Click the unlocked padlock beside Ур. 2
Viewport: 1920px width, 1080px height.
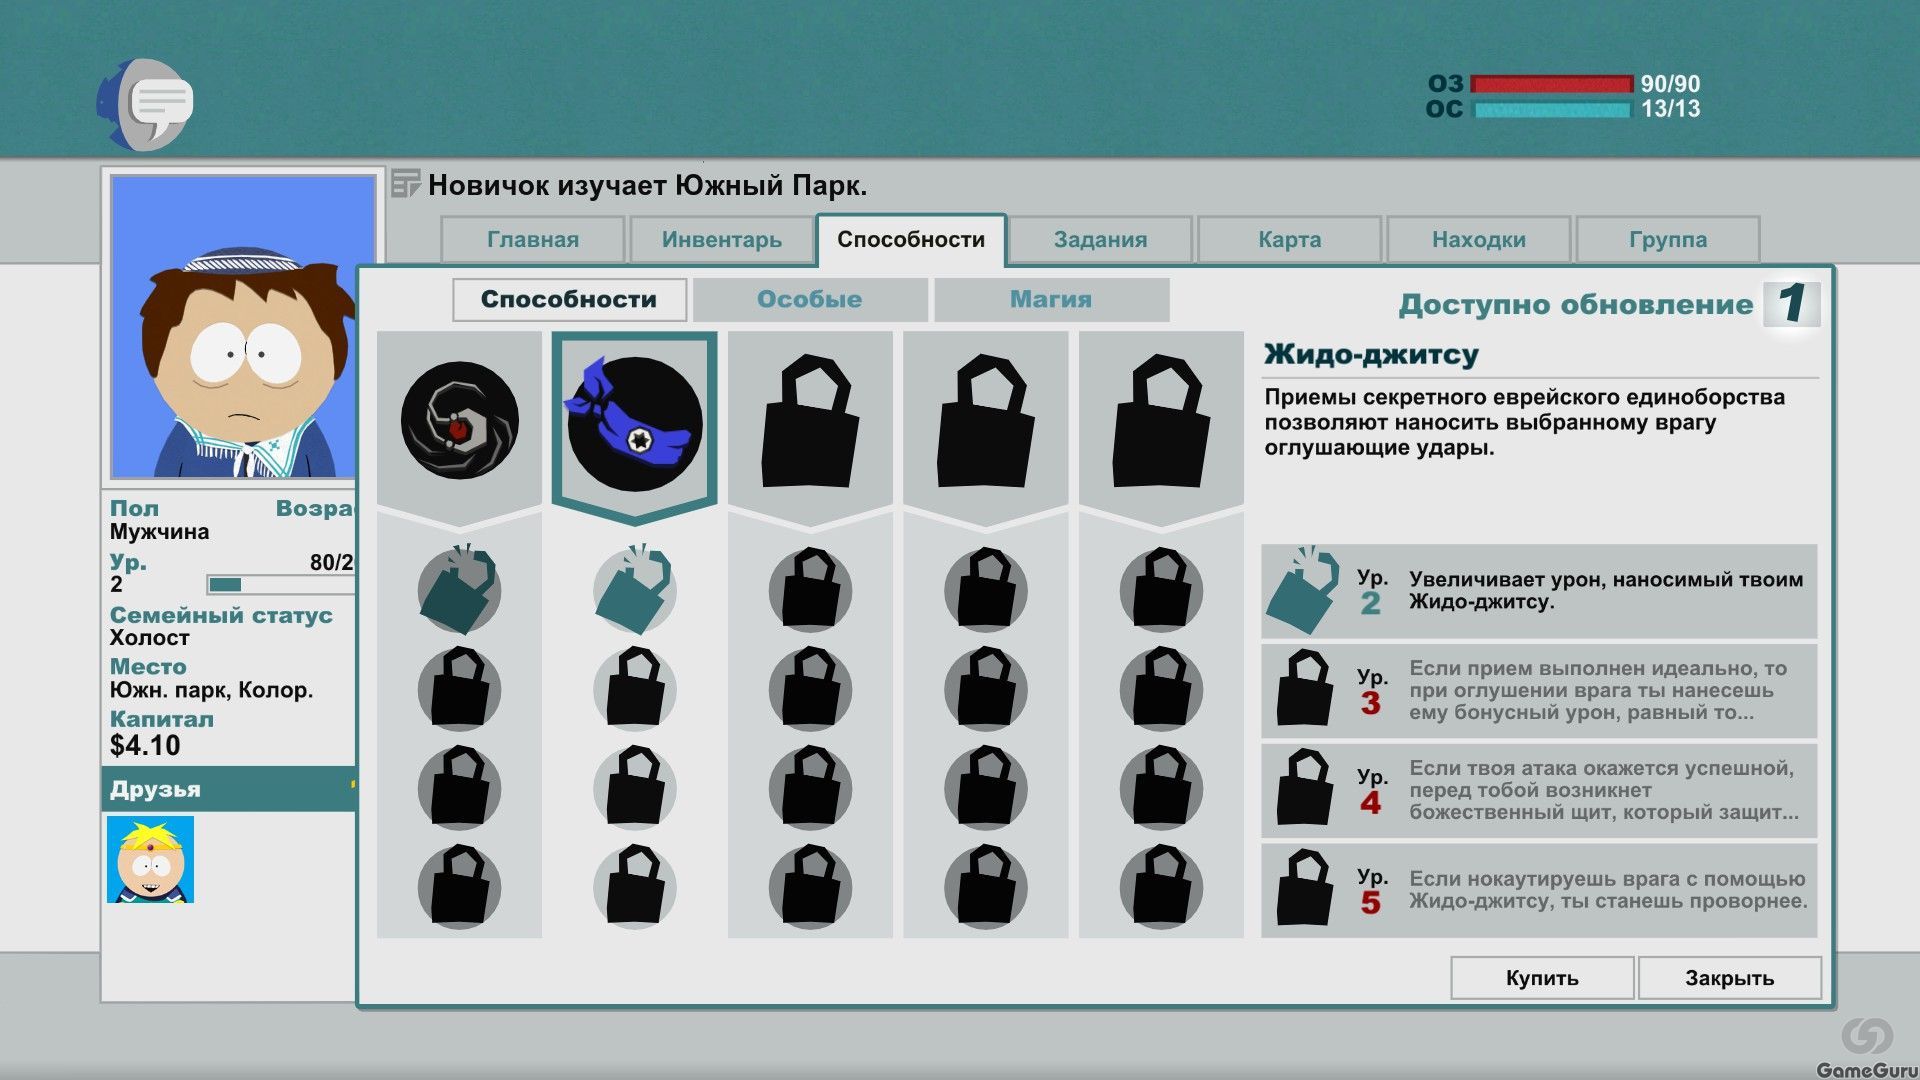coord(1303,591)
